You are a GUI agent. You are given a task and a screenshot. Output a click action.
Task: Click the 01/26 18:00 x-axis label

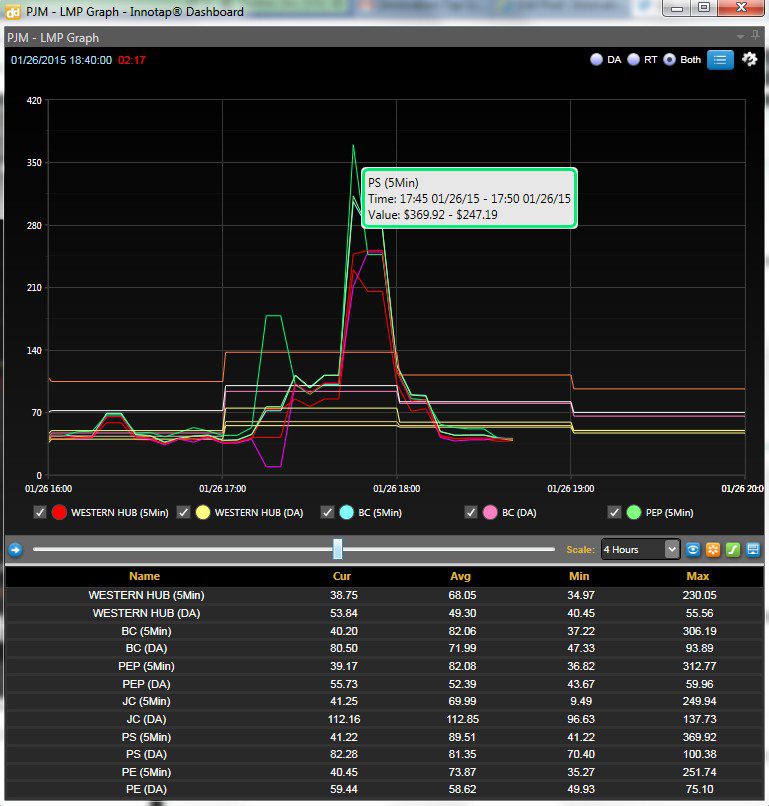pyautogui.click(x=396, y=489)
